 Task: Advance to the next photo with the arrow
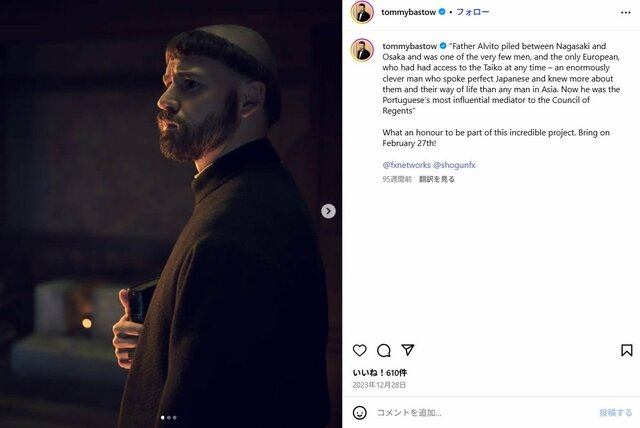point(328,211)
